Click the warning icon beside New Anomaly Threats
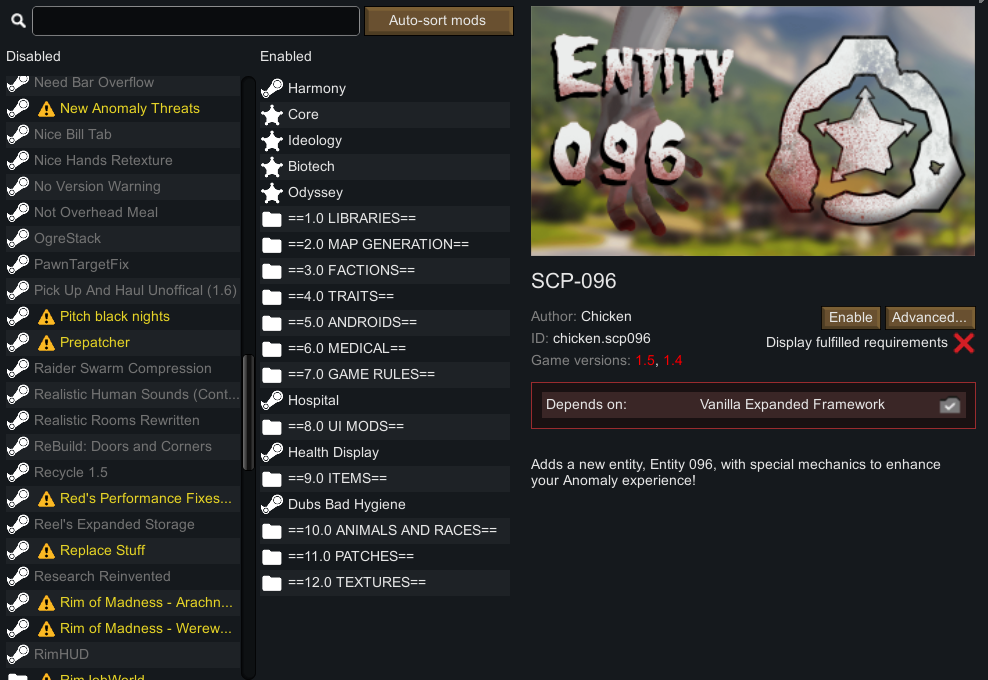Image resolution: width=988 pixels, height=680 pixels. click(x=46, y=109)
